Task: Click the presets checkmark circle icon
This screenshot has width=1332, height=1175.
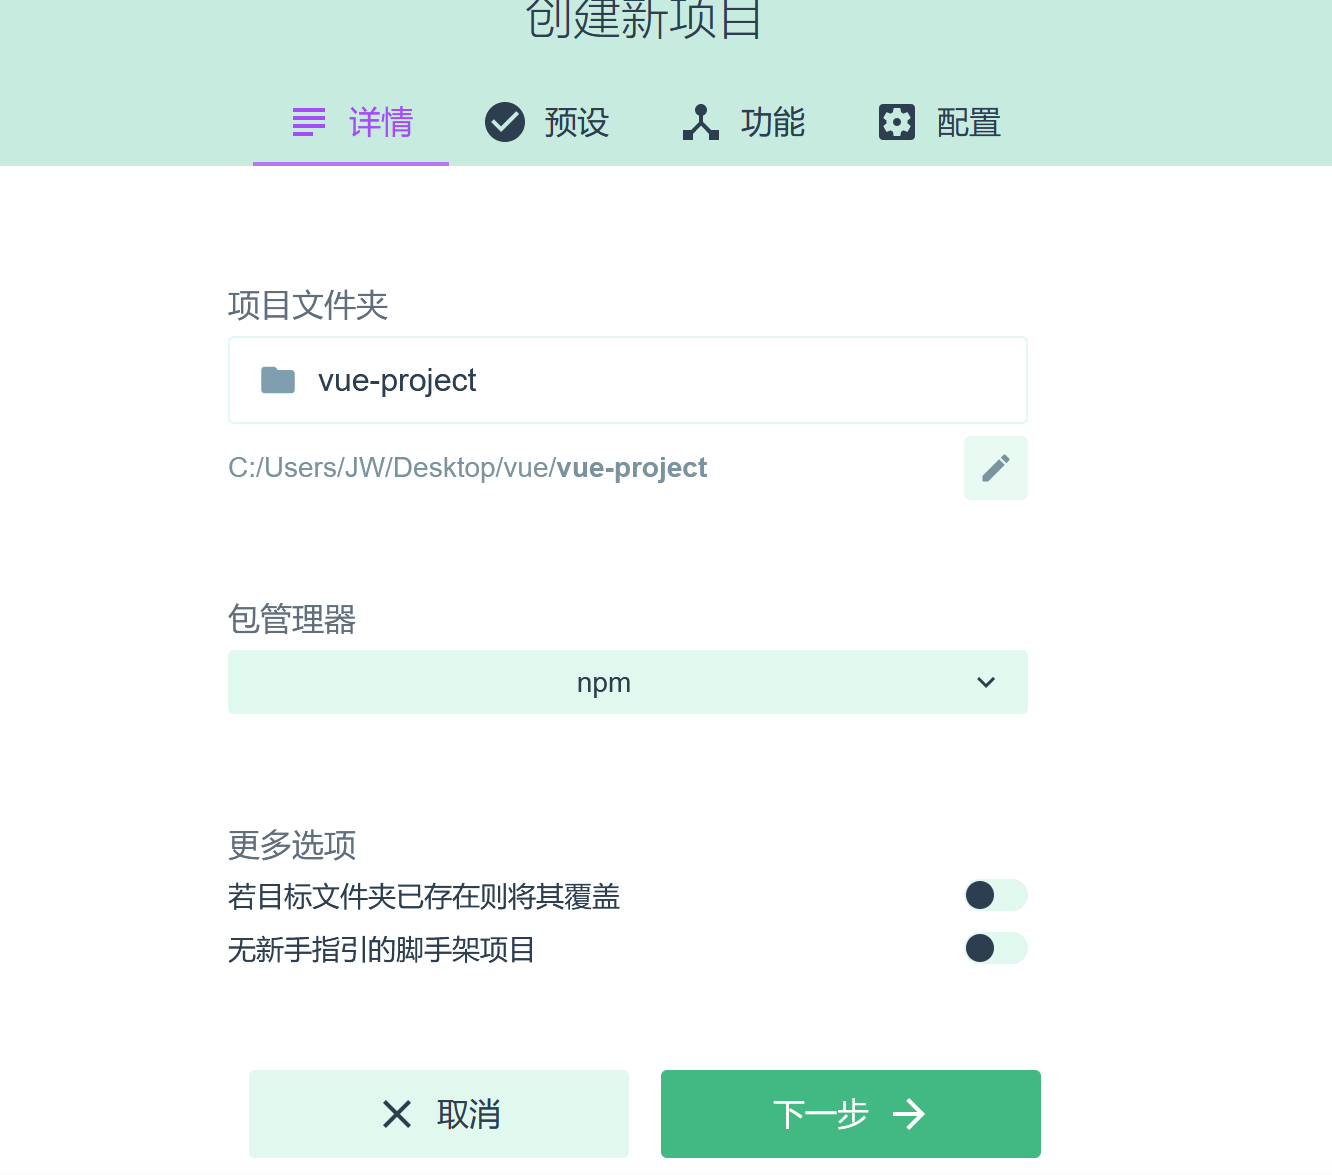Action: click(505, 122)
